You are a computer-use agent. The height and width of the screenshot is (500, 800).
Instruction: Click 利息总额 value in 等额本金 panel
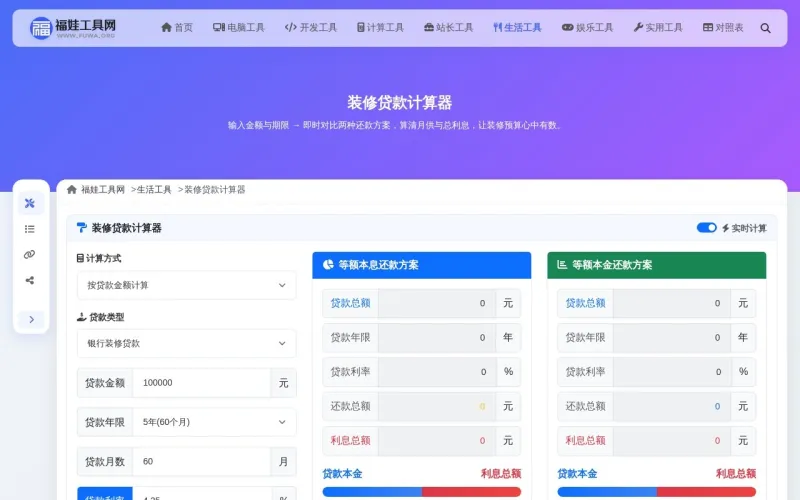[671, 441]
